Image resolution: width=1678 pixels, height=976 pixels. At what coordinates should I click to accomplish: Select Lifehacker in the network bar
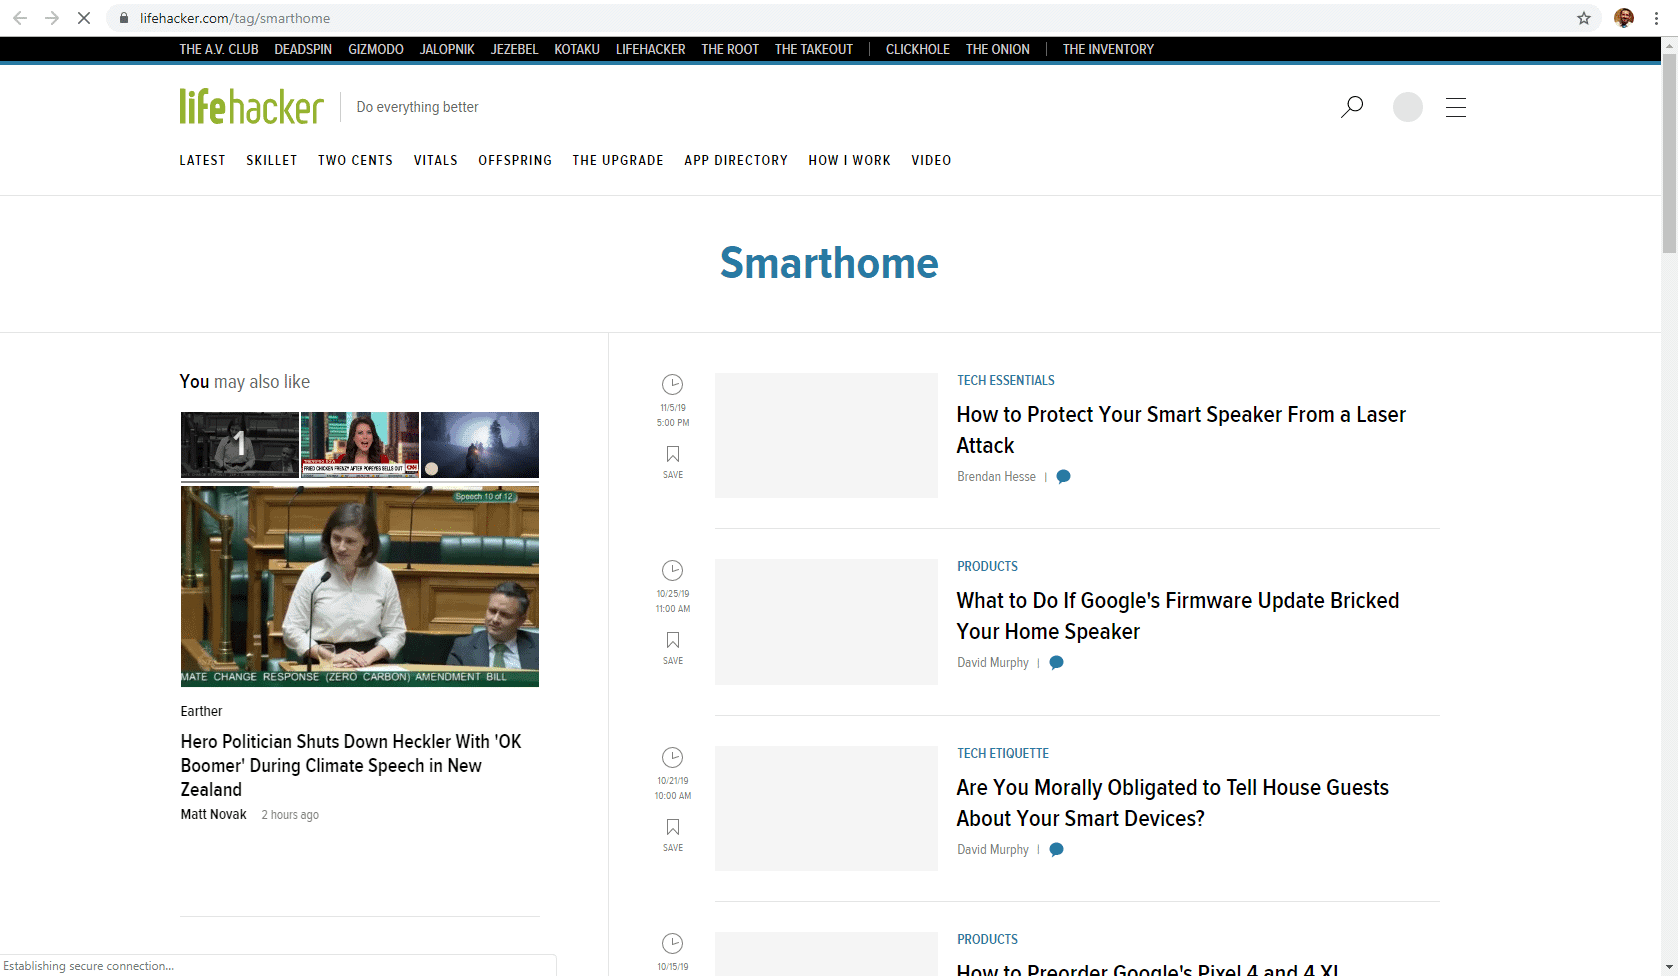pyautogui.click(x=651, y=49)
